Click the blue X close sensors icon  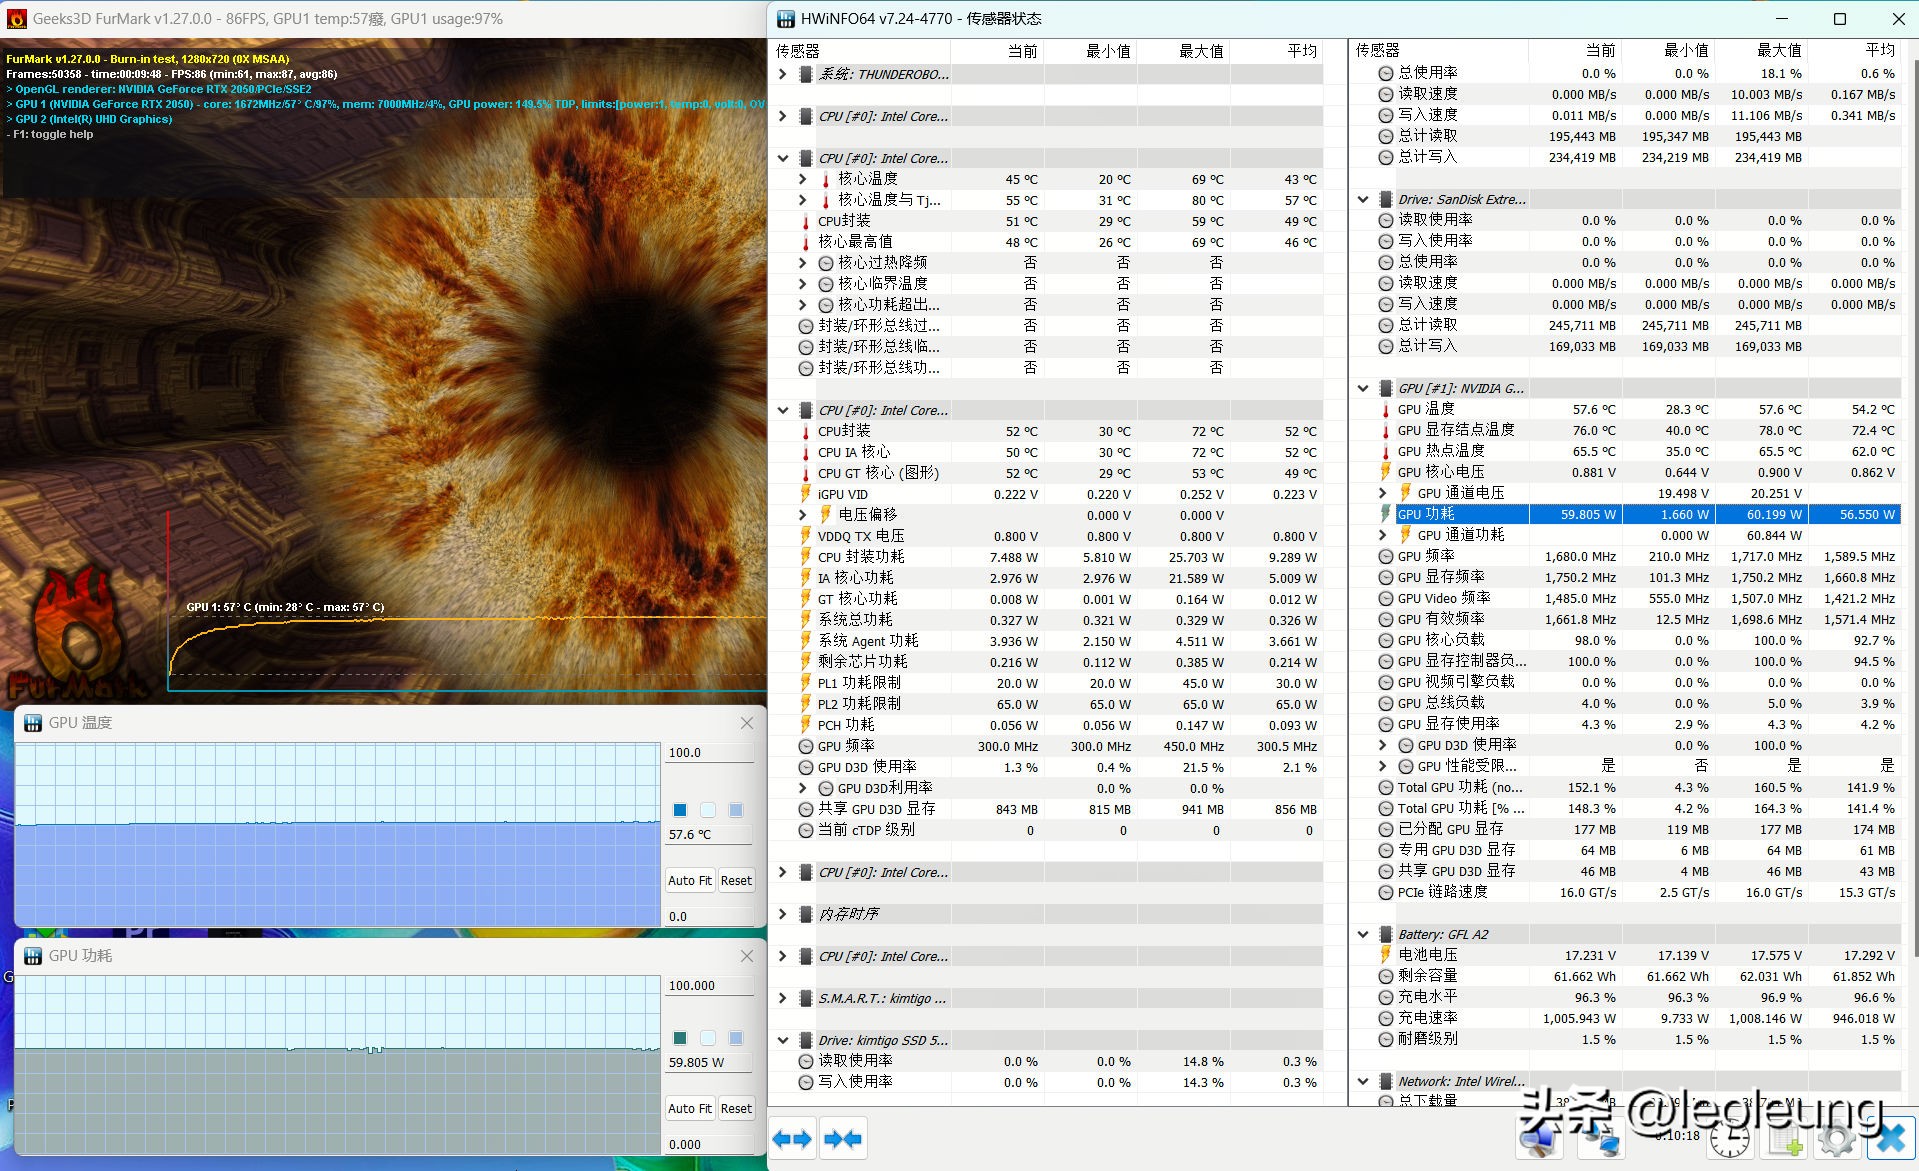[1890, 1140]
